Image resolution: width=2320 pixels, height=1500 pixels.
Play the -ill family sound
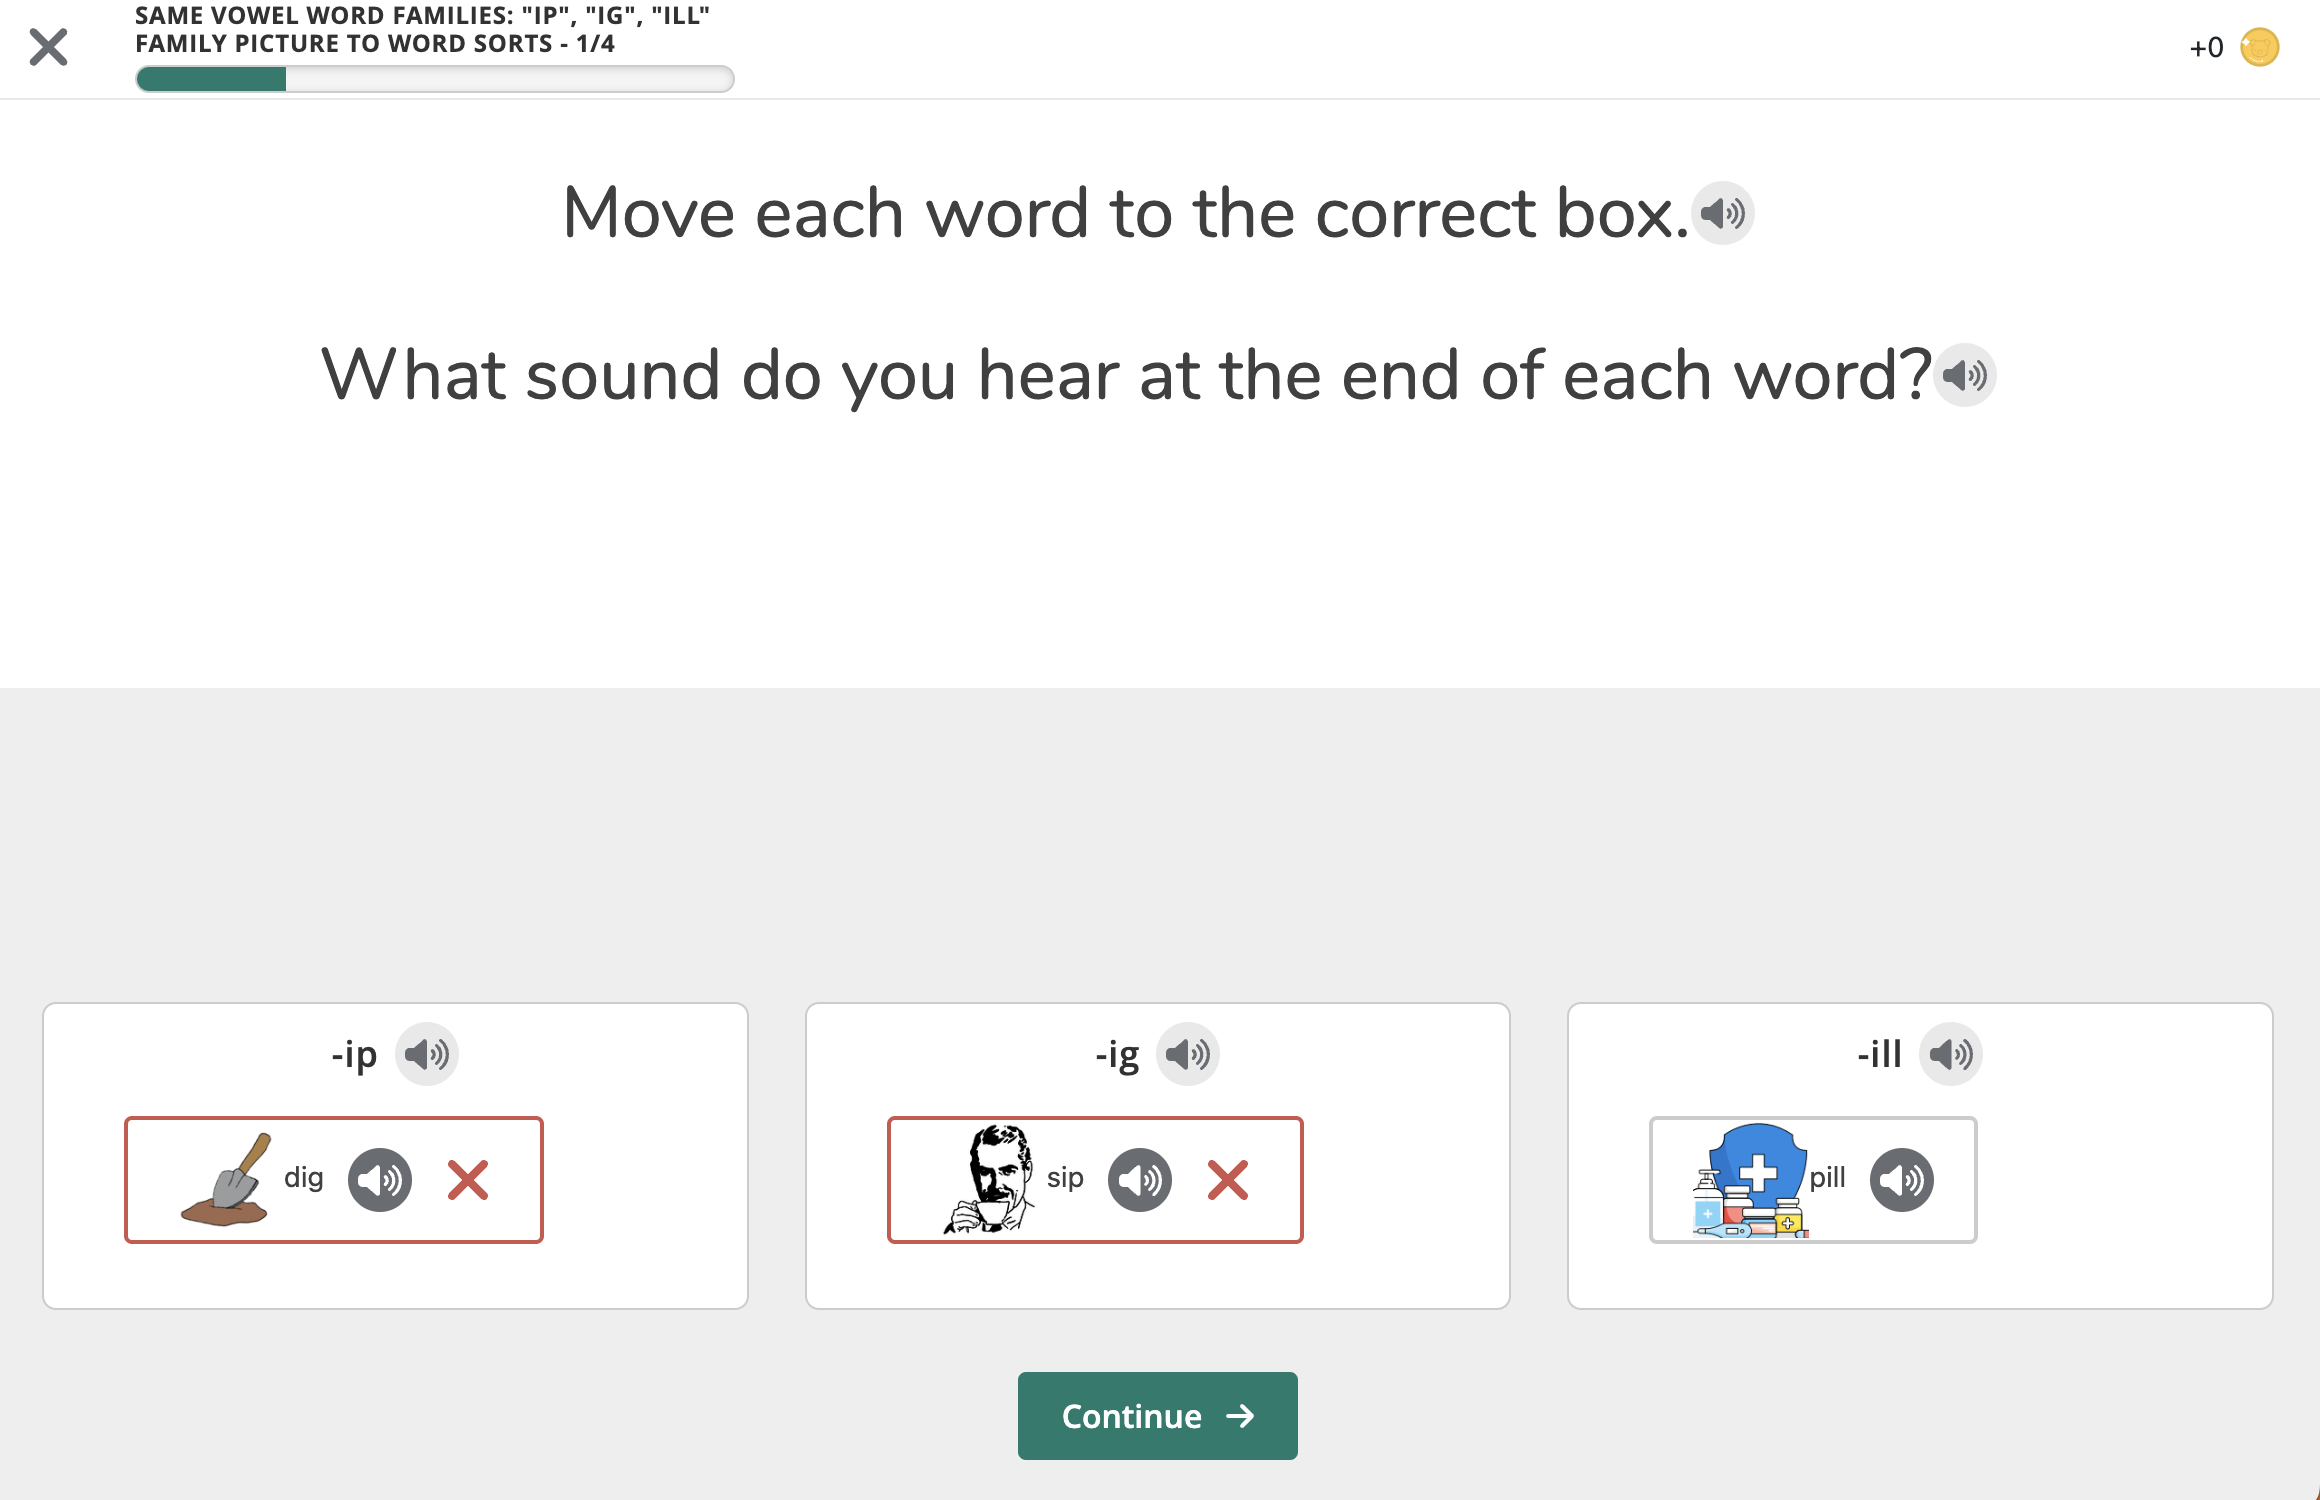(1950, 1054)
